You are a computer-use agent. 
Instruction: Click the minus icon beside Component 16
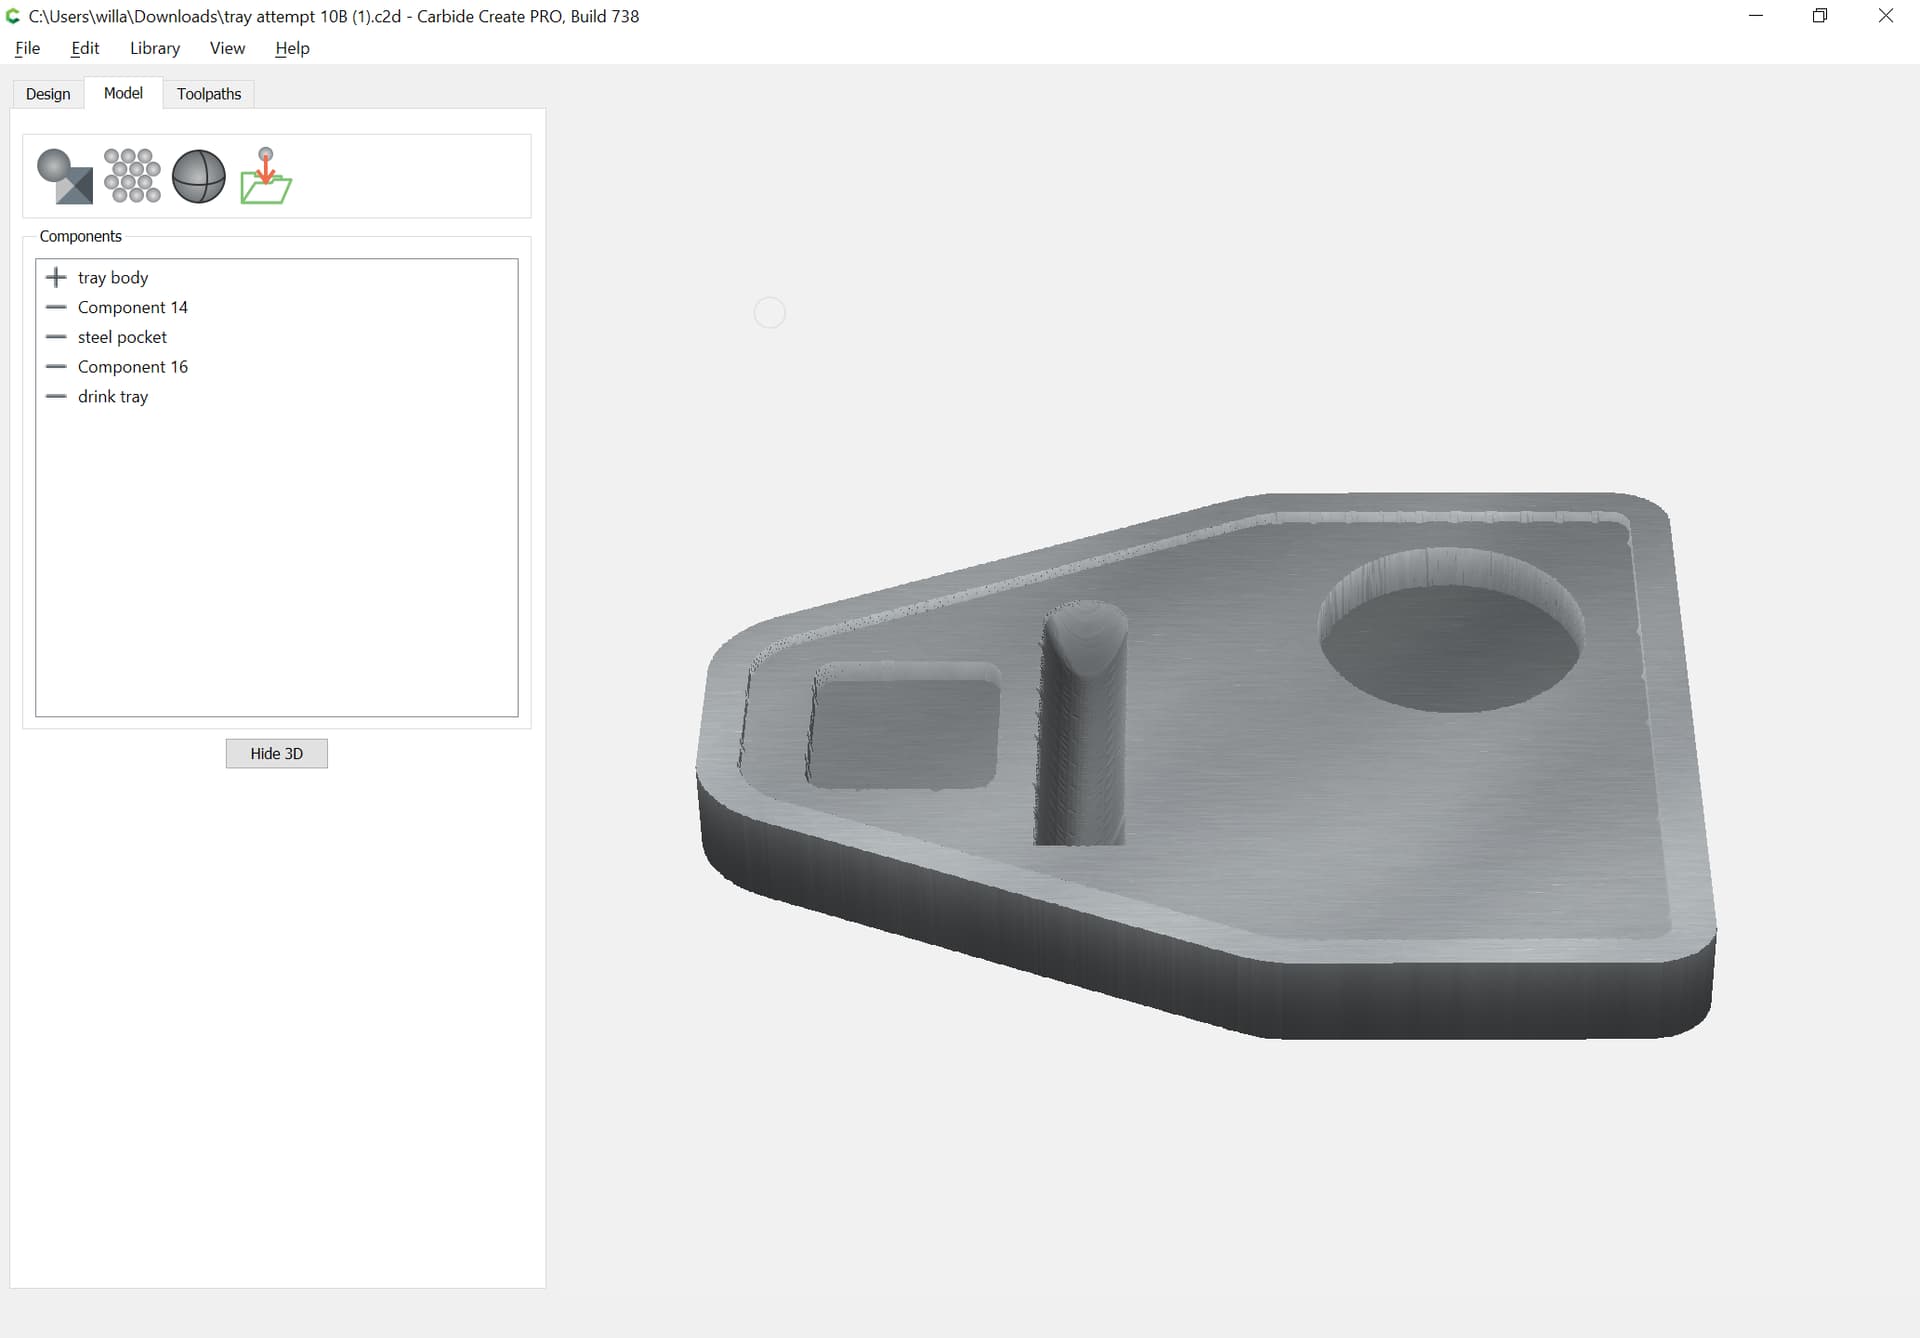(56, 367)
